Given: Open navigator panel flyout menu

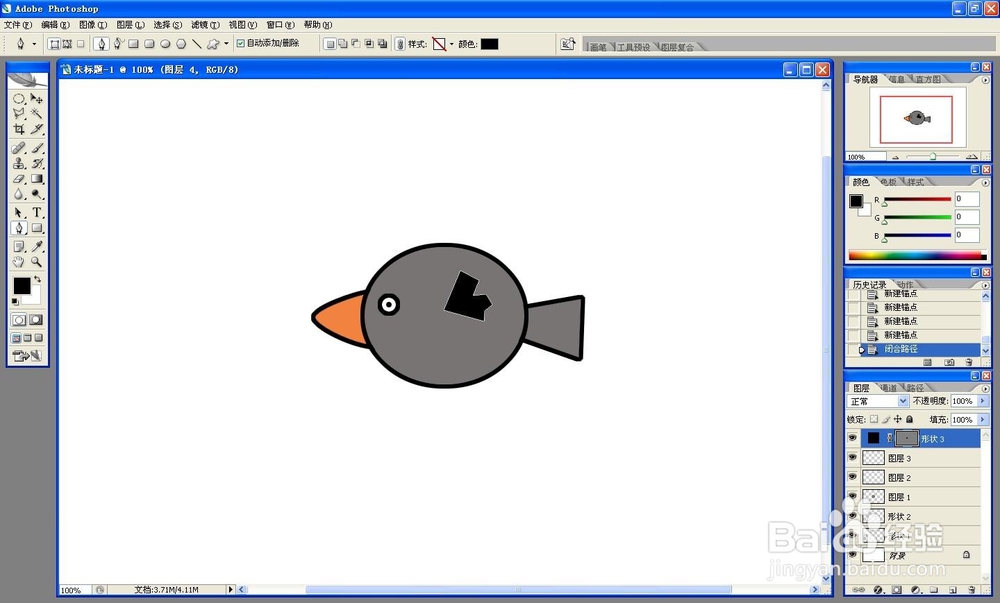Looking at the screenshot, I should (985, 80).
